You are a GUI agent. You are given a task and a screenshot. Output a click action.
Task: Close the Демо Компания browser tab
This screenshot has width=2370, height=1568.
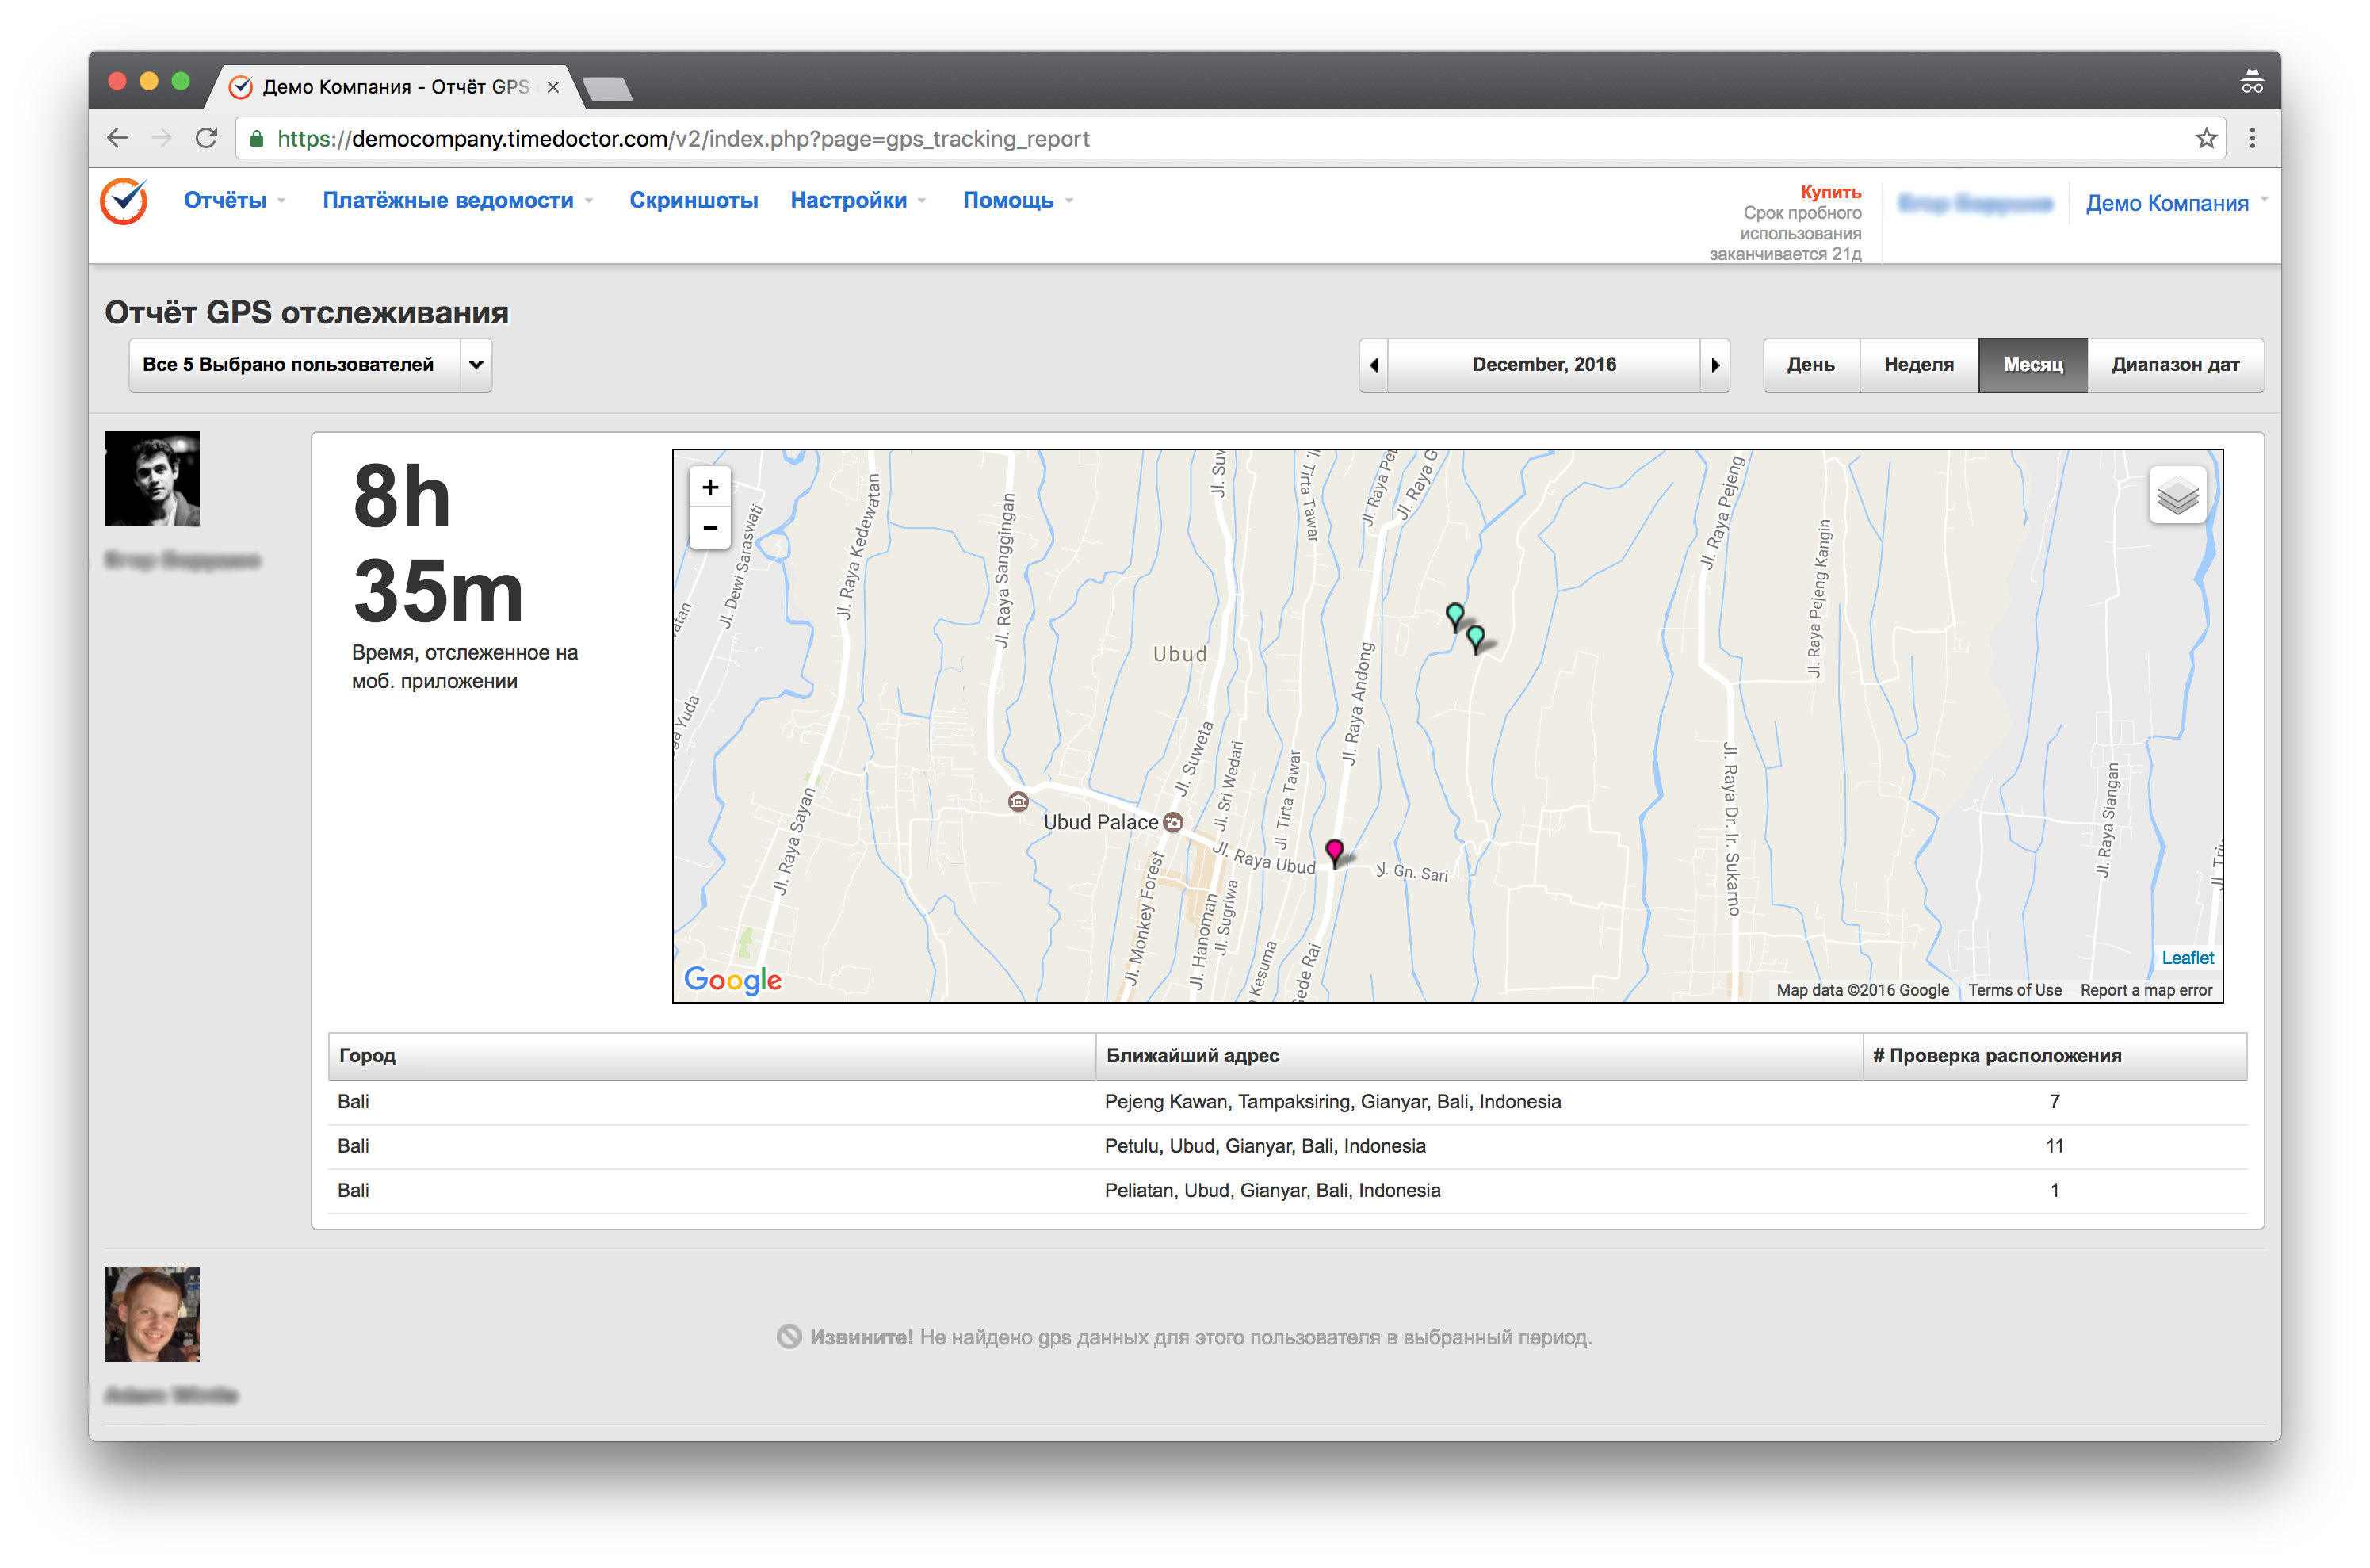coord(553,87)
